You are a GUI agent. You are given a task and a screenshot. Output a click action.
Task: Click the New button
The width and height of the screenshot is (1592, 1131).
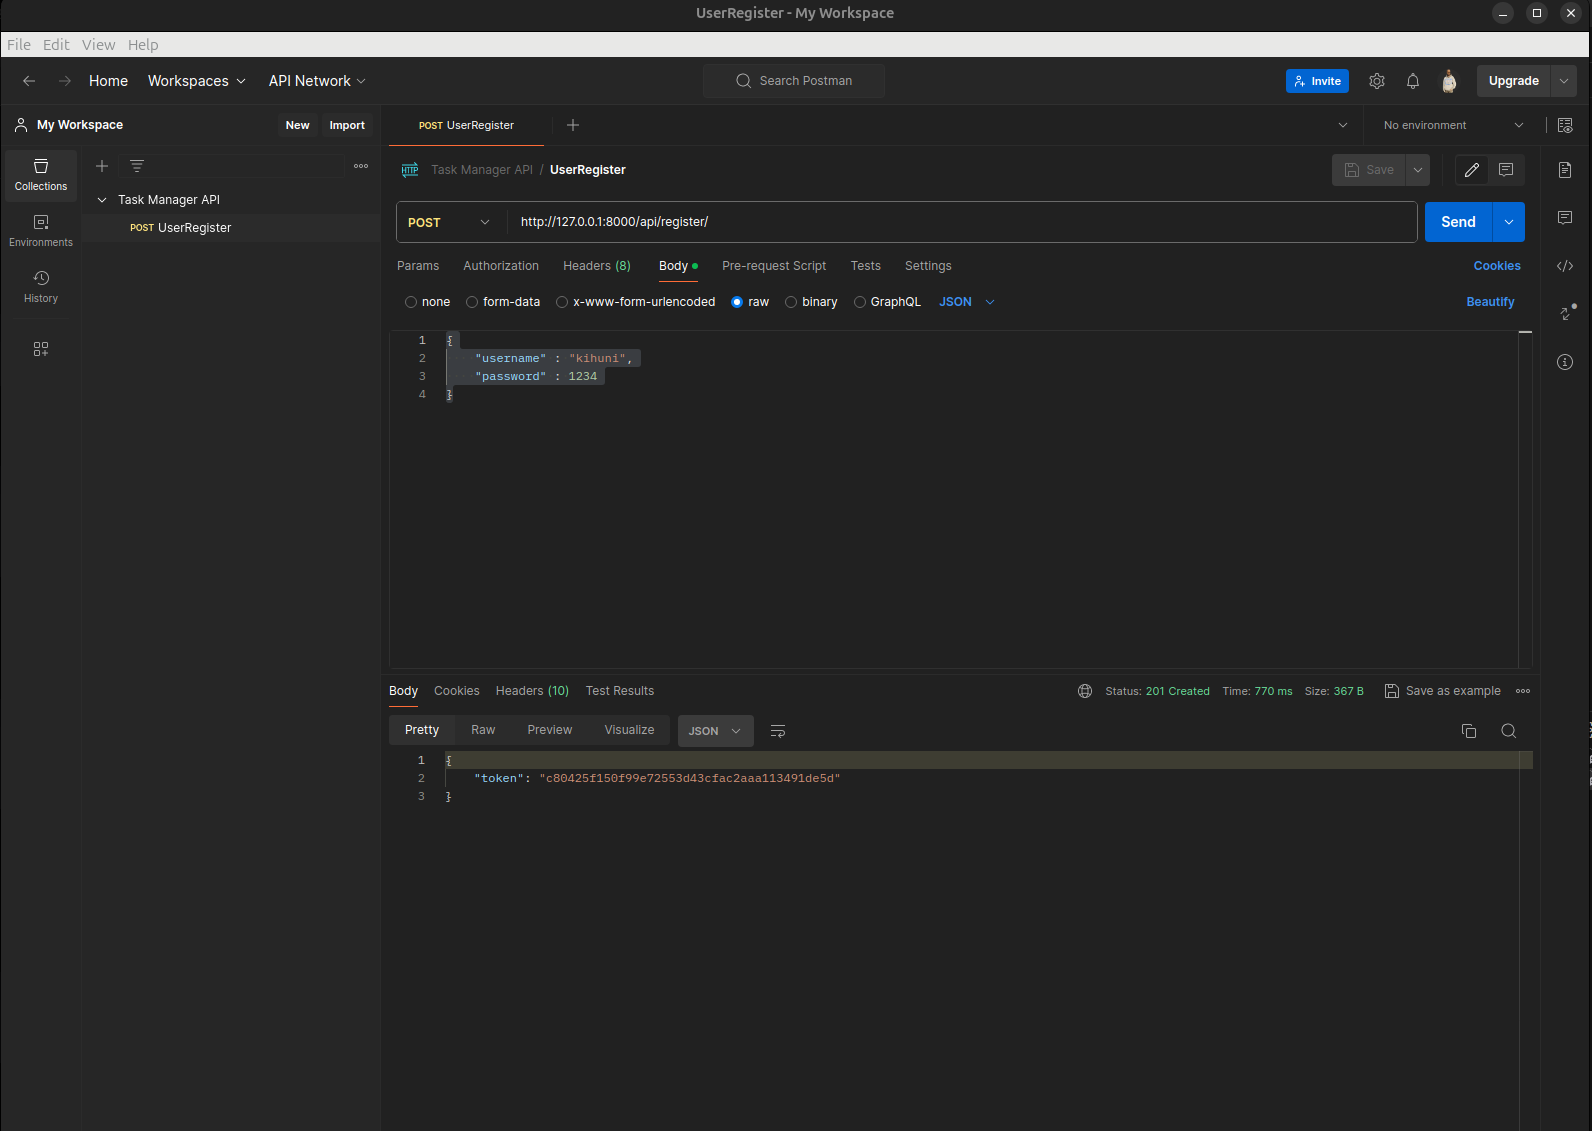(298, 125)
